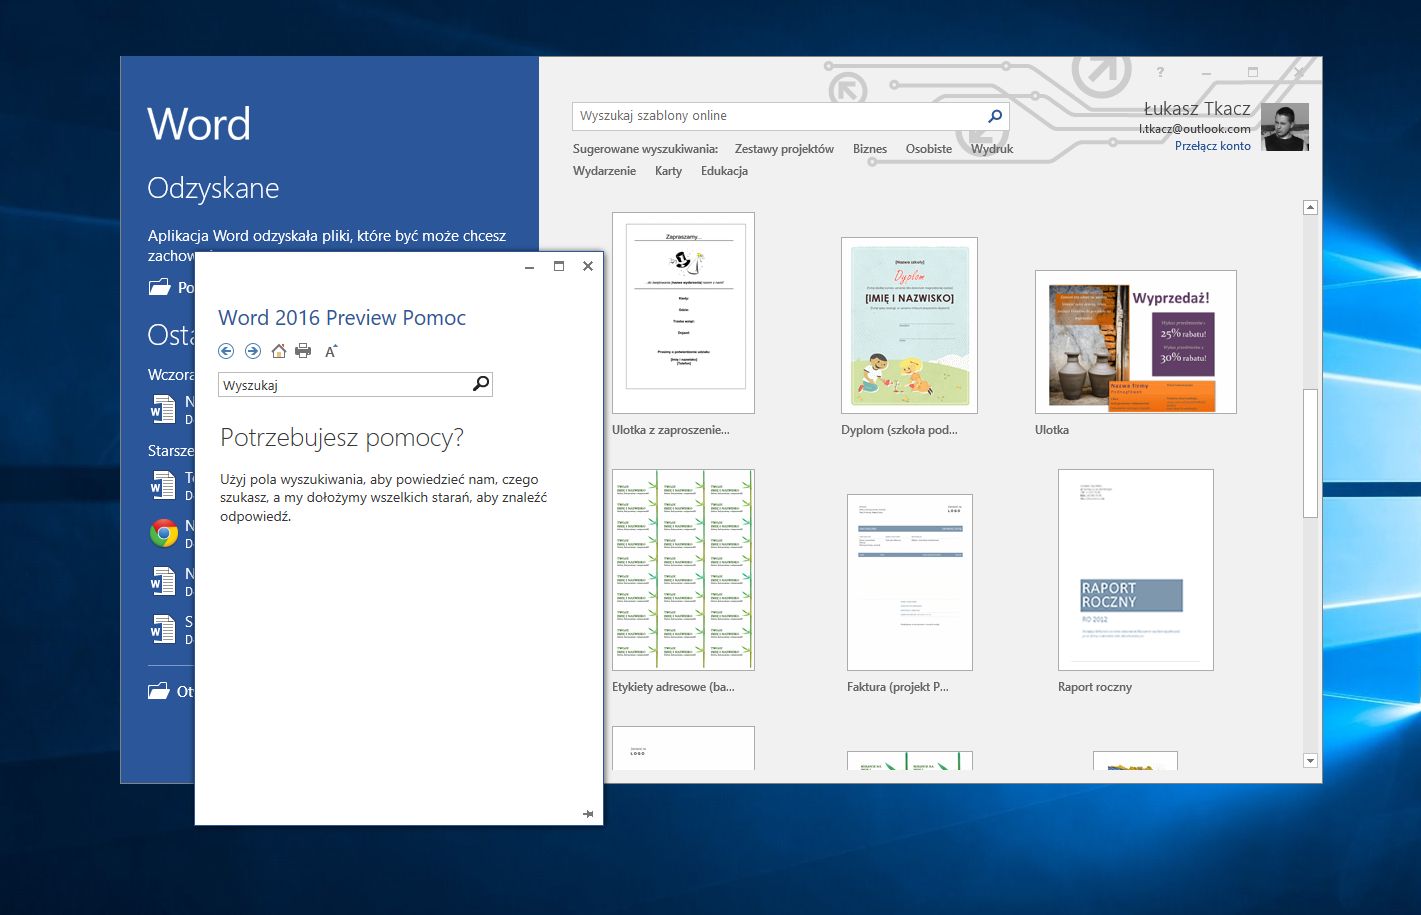The image size is (1421, 915).
Task: Open Ulotka z zaproszeniem template
Action: pyautogui.click(x=683, y=313)
